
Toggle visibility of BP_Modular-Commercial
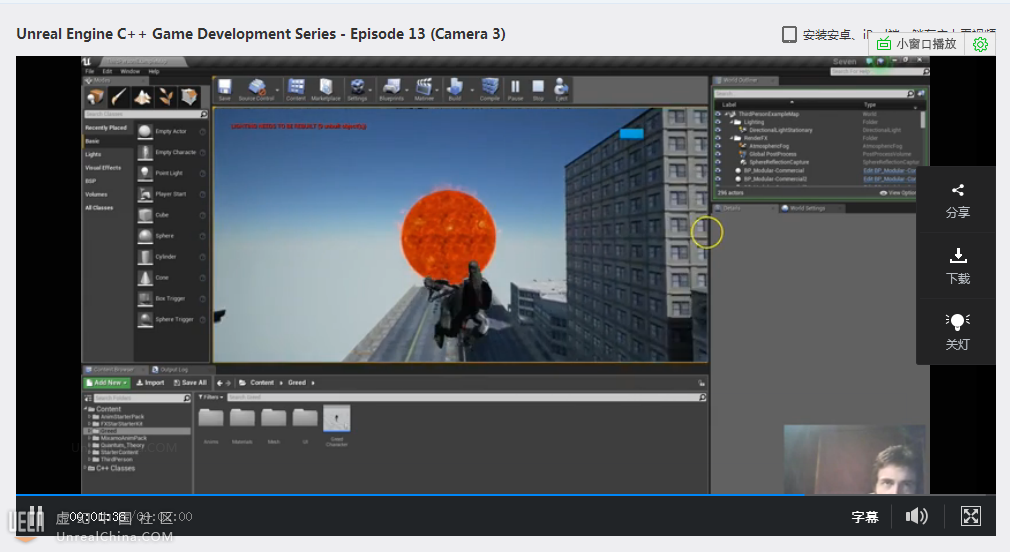(x=718, y=171)
